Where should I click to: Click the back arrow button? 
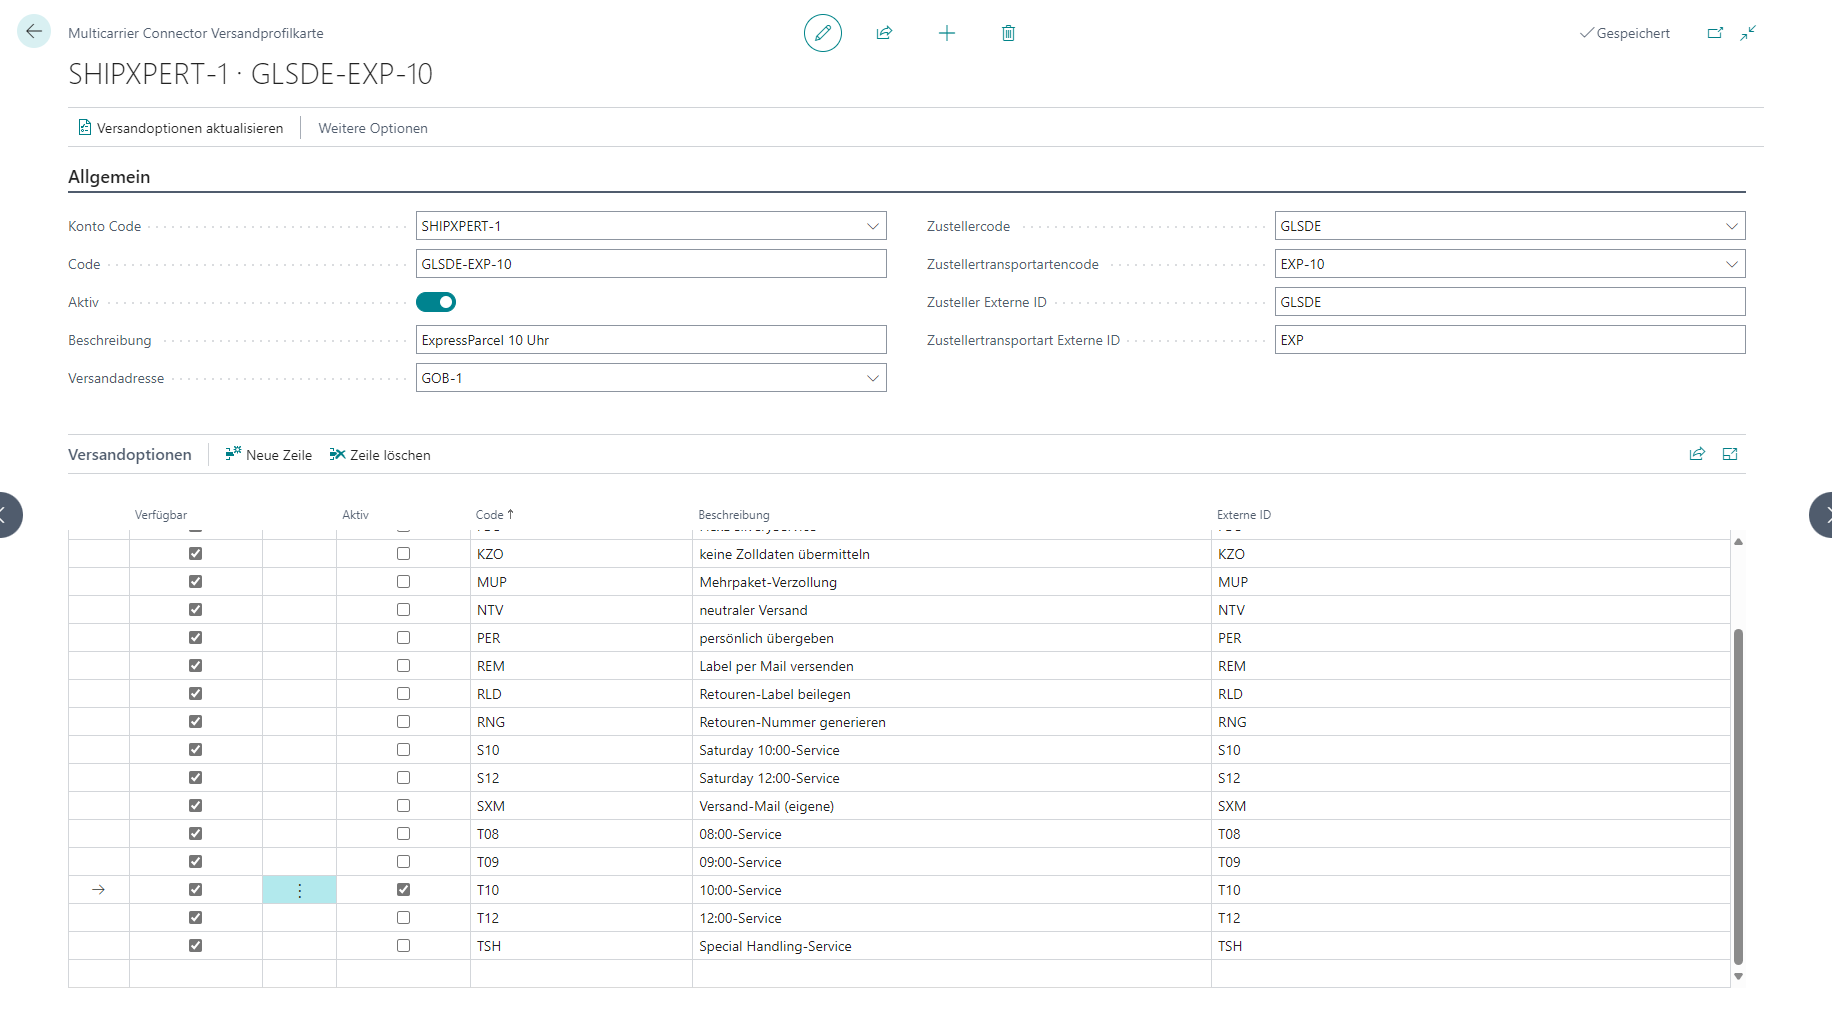pyautogui.click(x=34, y=32)
